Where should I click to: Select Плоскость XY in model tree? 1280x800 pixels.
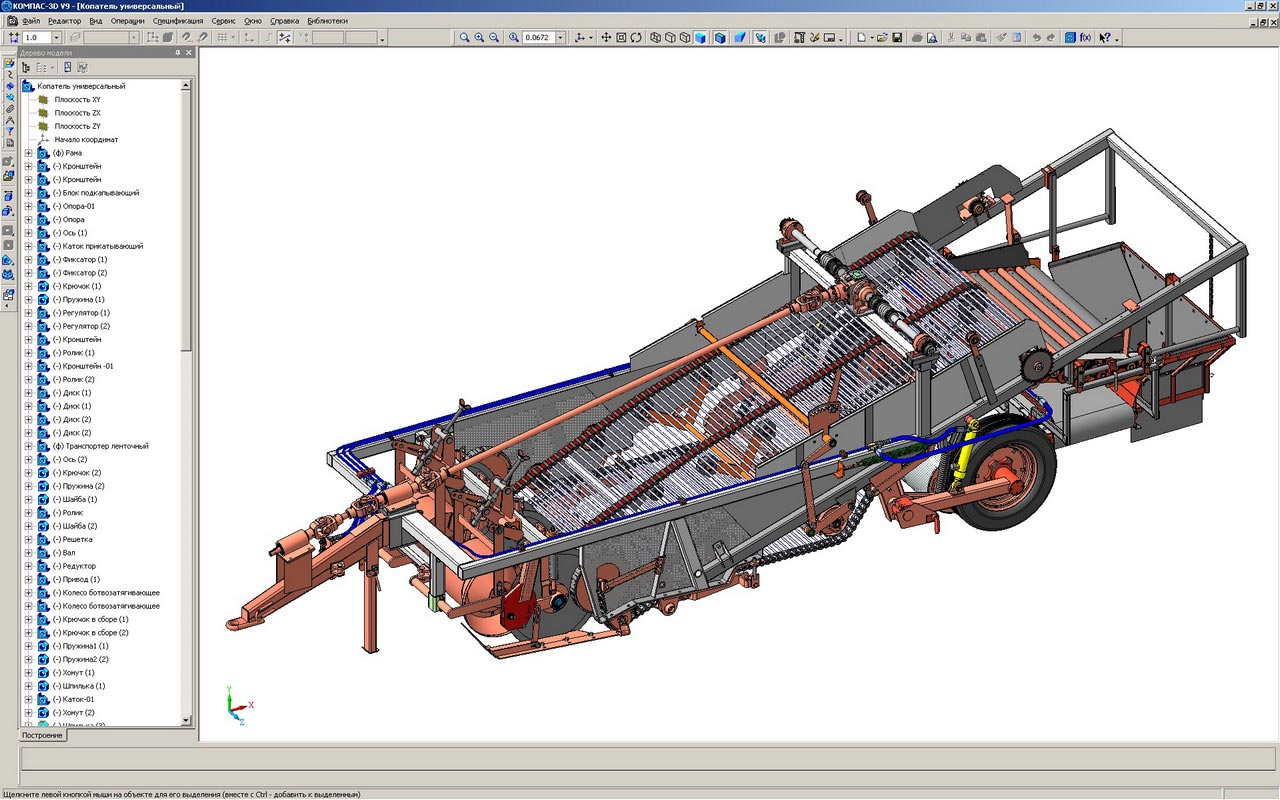click(x=77, y=100)
